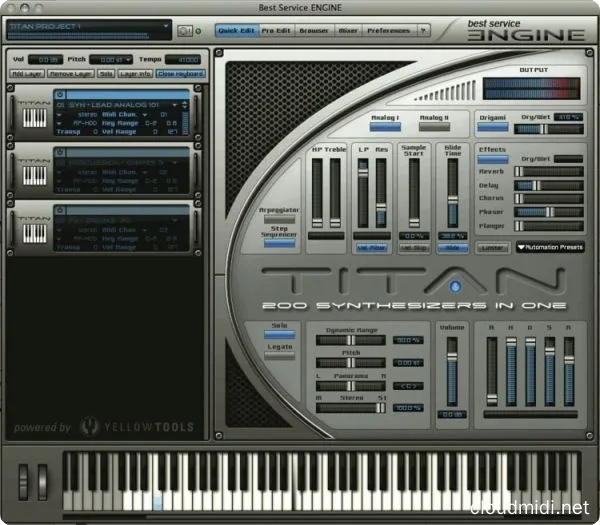Click the blue orb below TITAN logo

point(455,288)
